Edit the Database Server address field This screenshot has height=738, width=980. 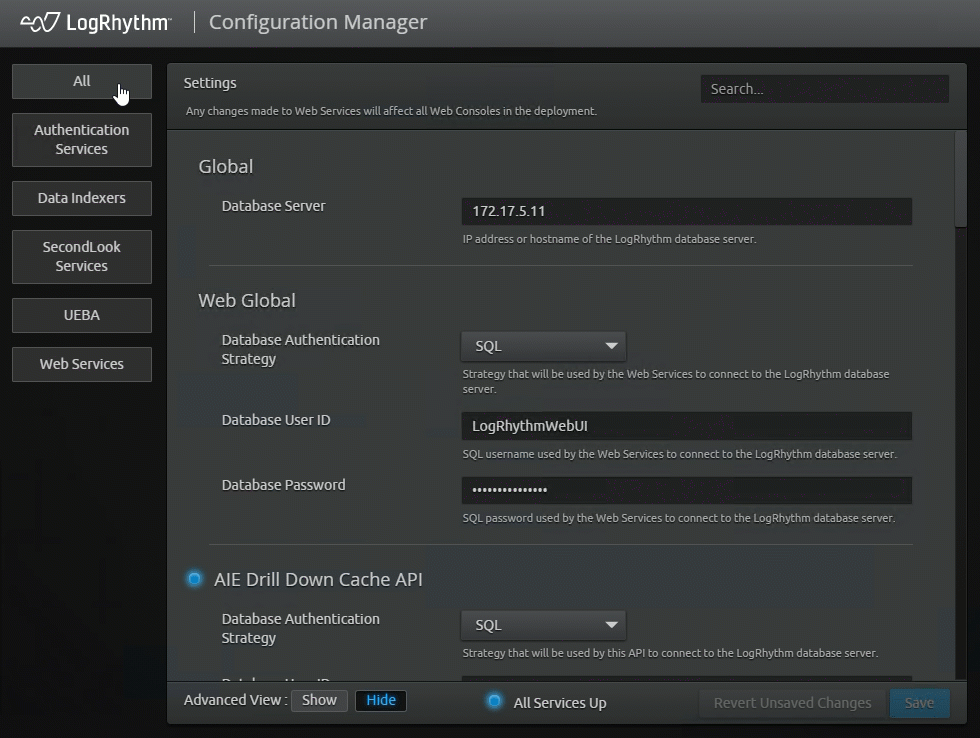tap(686, 211)
